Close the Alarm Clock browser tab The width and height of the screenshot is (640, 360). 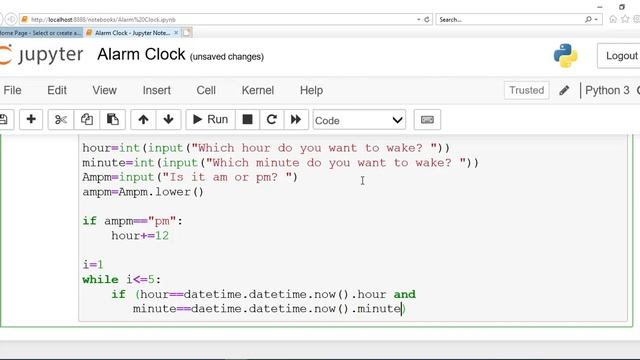[176, 32]
